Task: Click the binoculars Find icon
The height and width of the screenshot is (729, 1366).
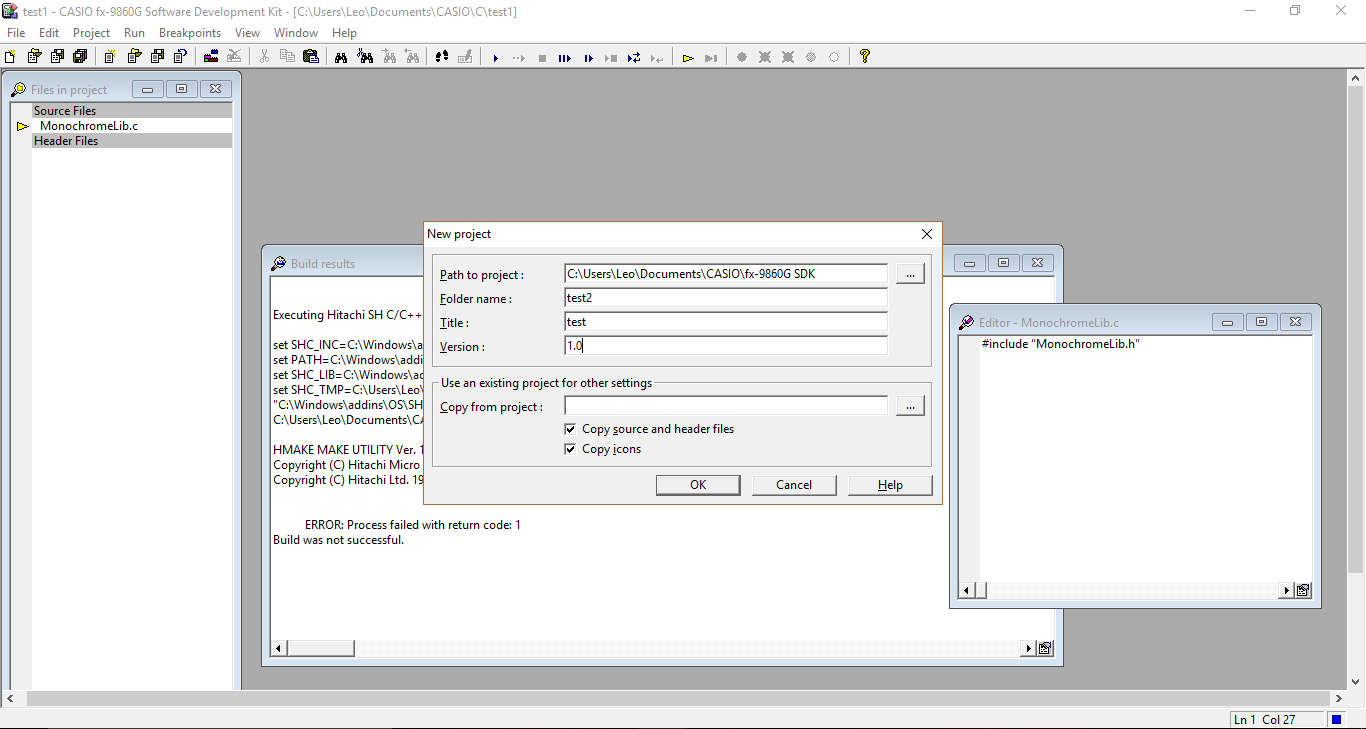Action: tap(341, 57)
